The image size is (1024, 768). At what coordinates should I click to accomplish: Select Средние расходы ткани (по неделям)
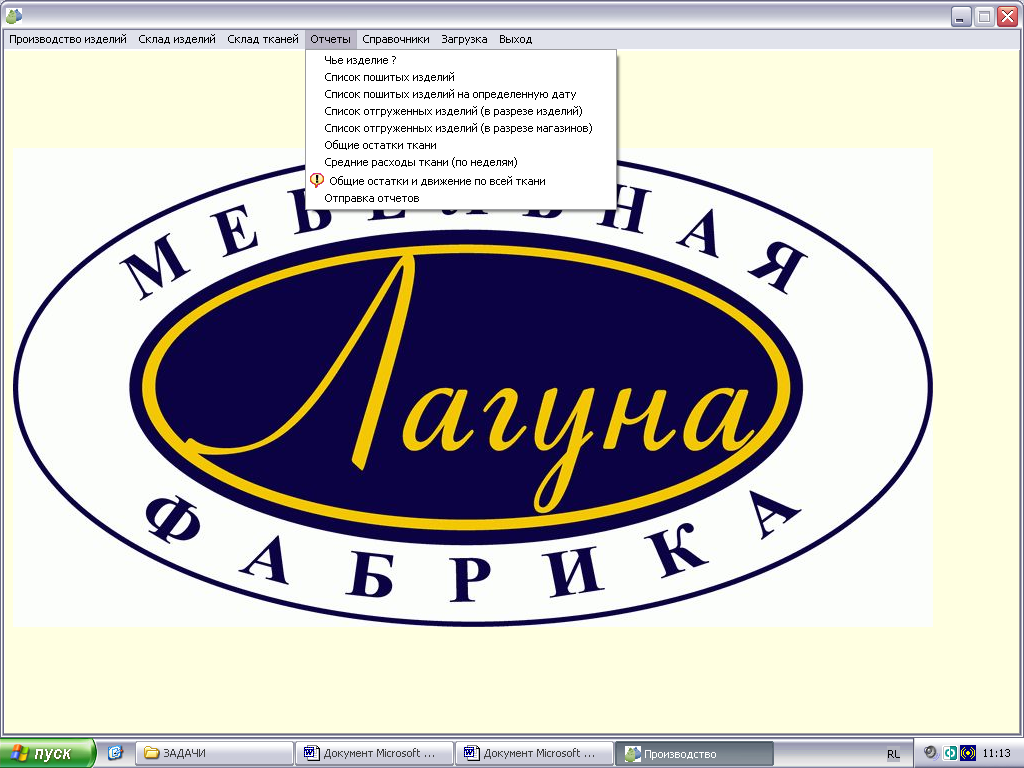pos(461,162)
